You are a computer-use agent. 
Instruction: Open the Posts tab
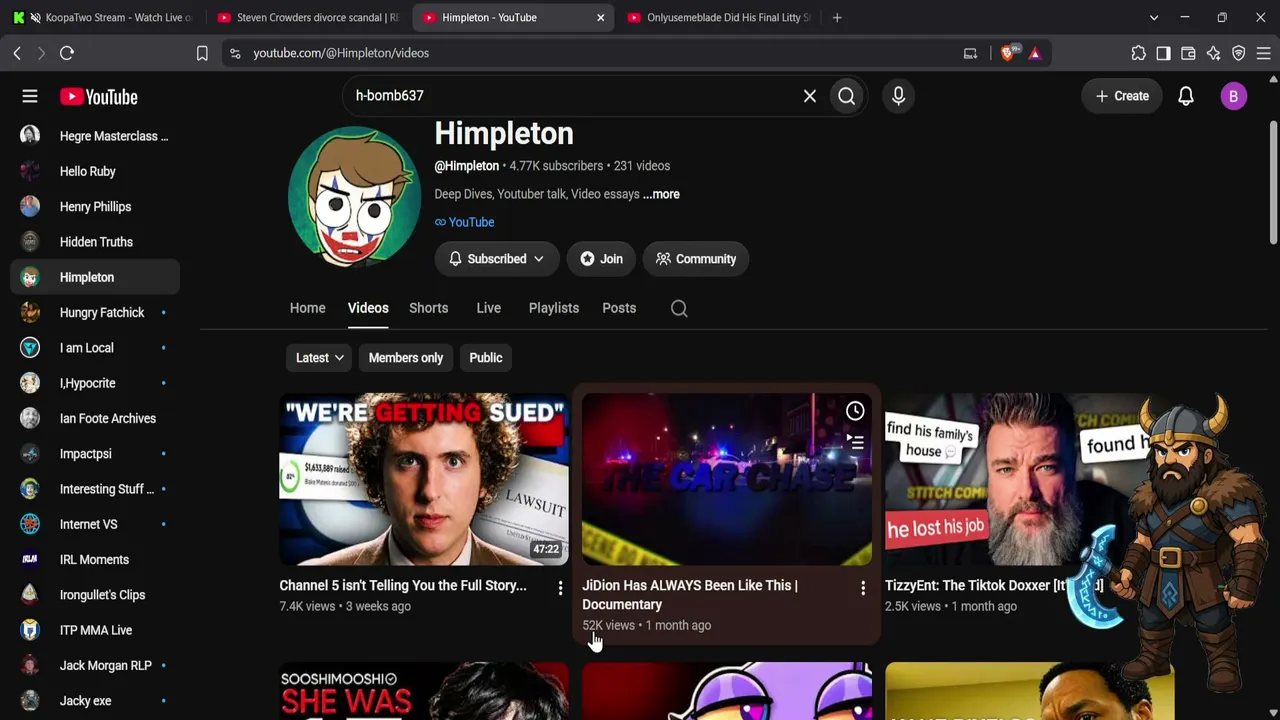[x=619, y=308]
